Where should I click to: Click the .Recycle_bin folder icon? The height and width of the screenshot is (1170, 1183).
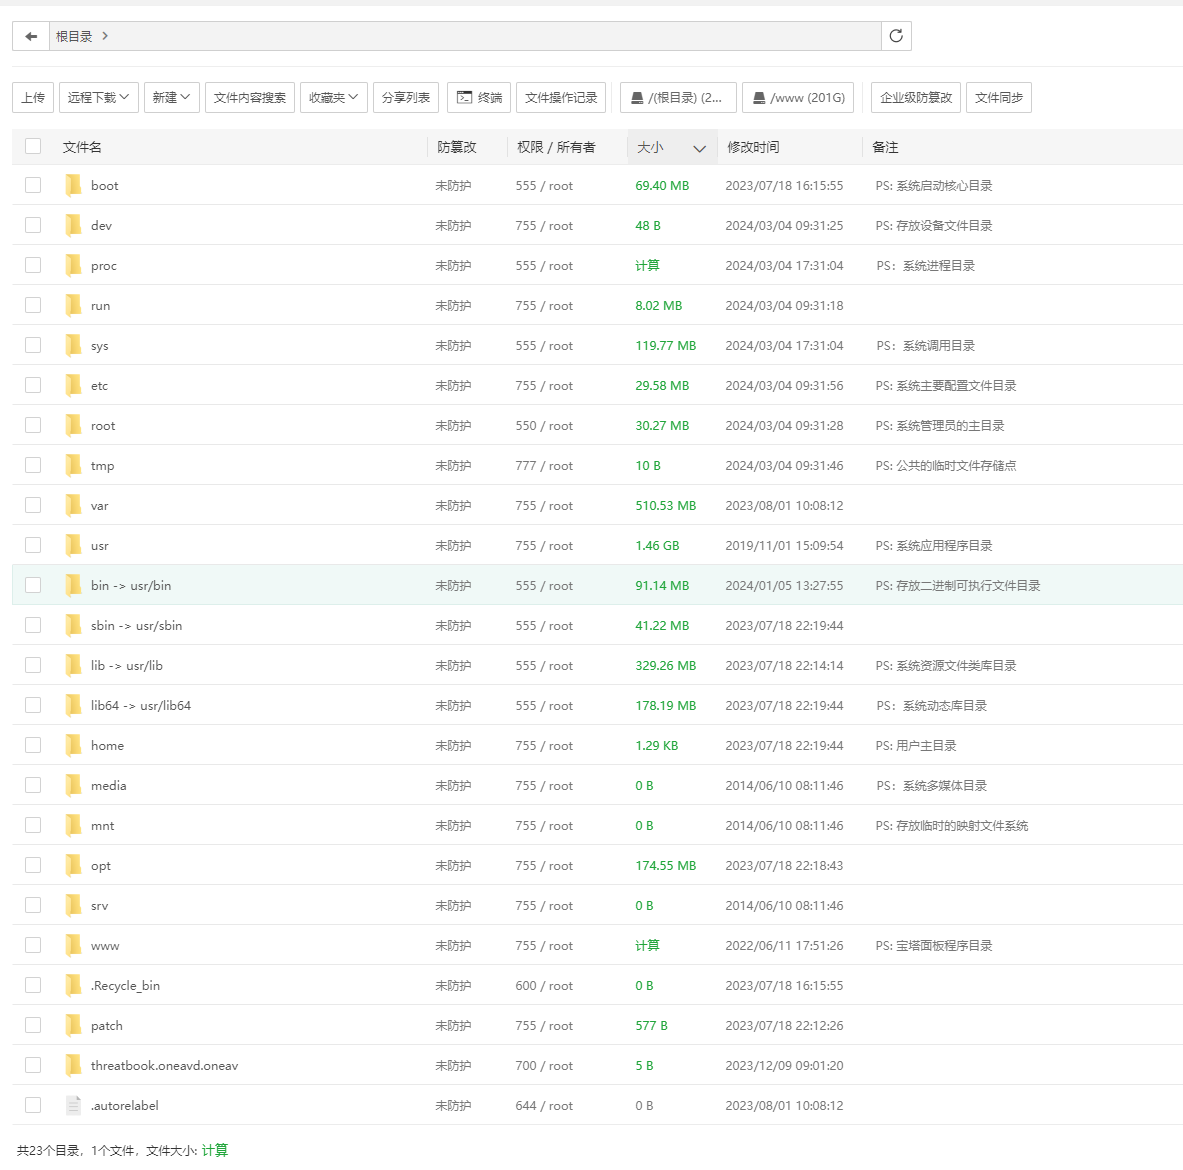pyautogui.click(x=73, y=985)
